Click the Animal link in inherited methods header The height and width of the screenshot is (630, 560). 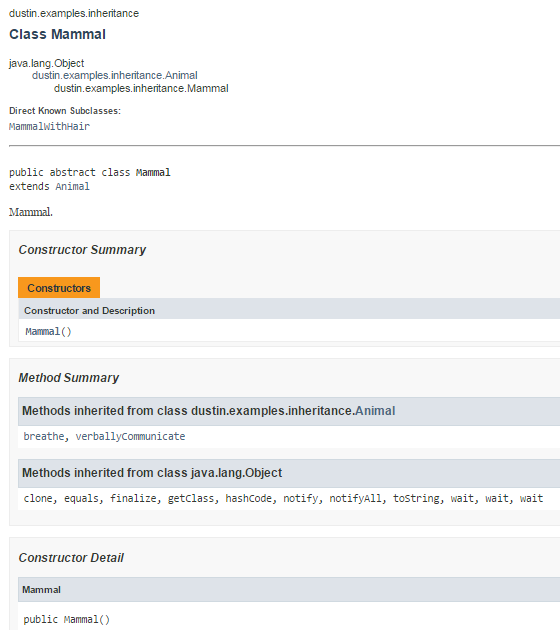pos(375,411)
